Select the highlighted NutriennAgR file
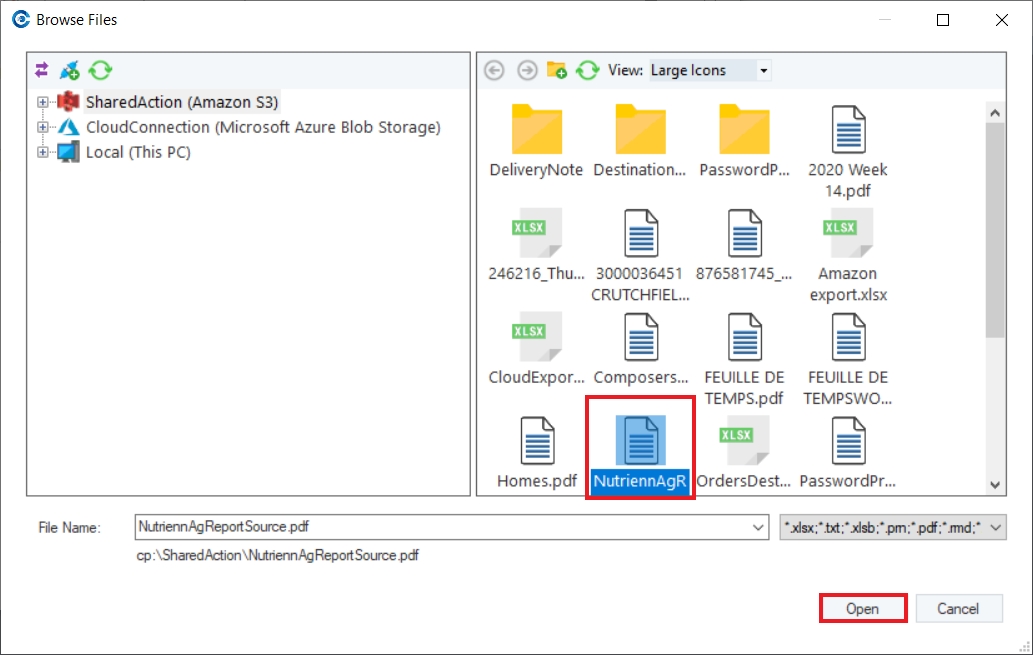Viewport: 1033px width, 655px height. click(x=640, y=453)
